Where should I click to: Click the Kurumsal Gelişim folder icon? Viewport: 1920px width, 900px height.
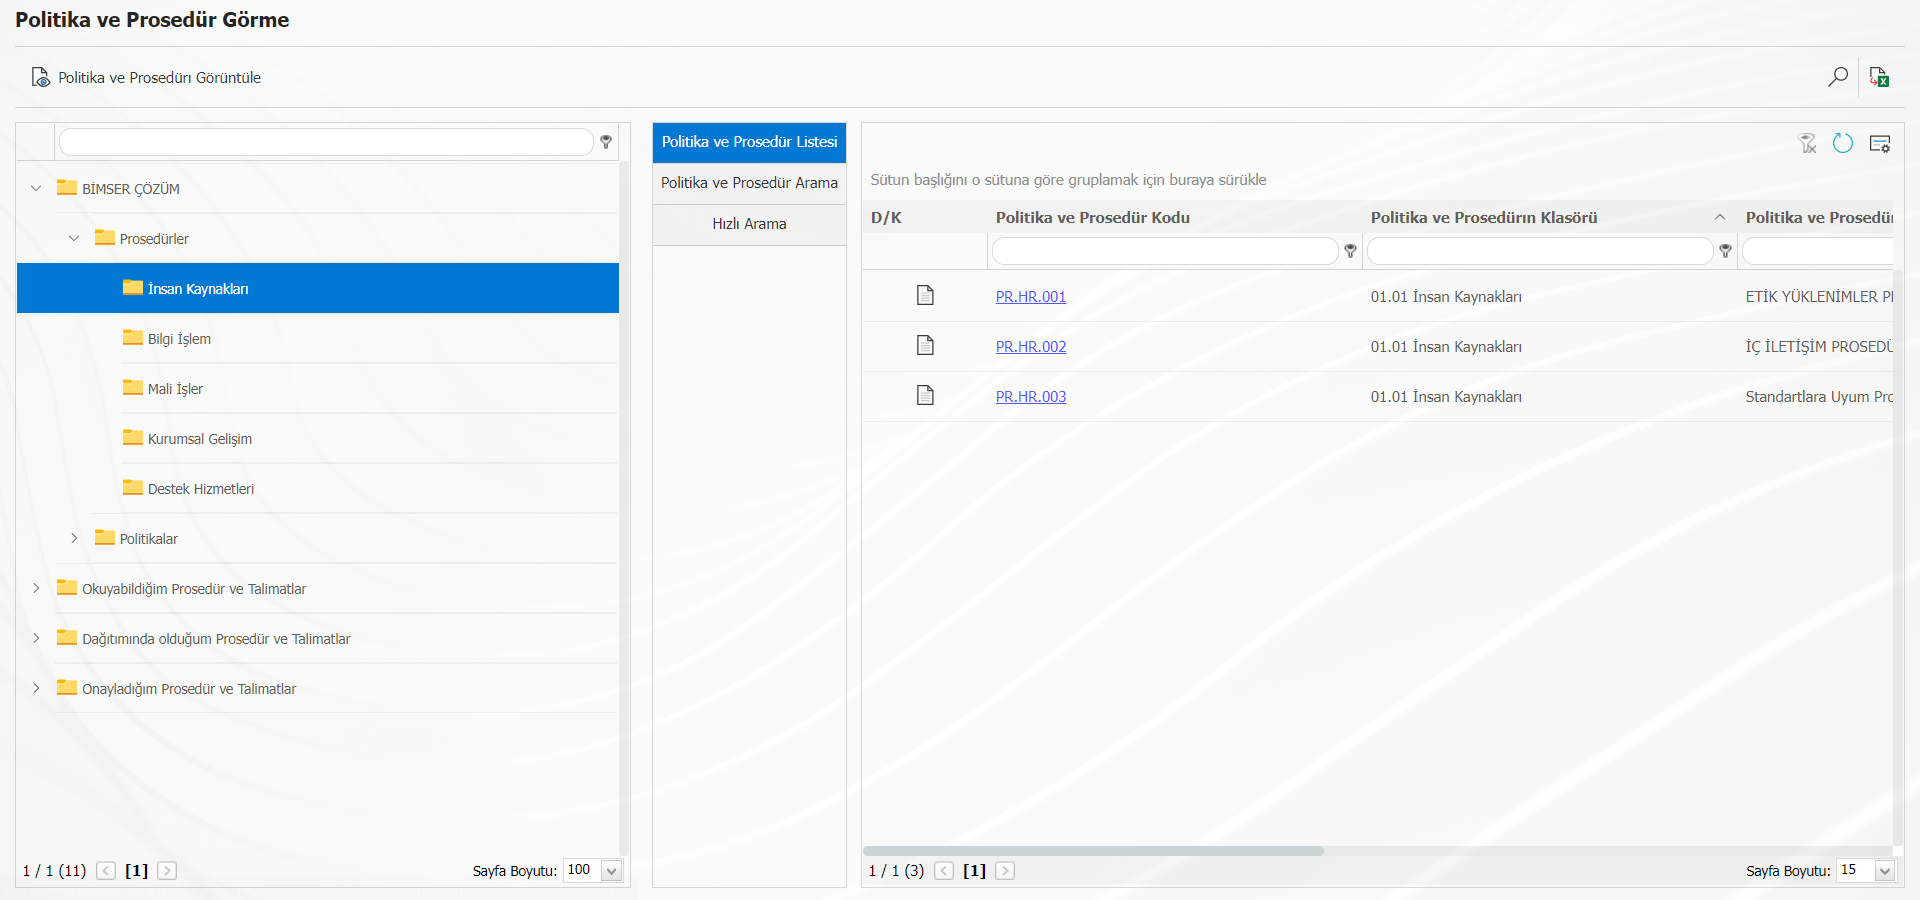[x=133, y=437]
